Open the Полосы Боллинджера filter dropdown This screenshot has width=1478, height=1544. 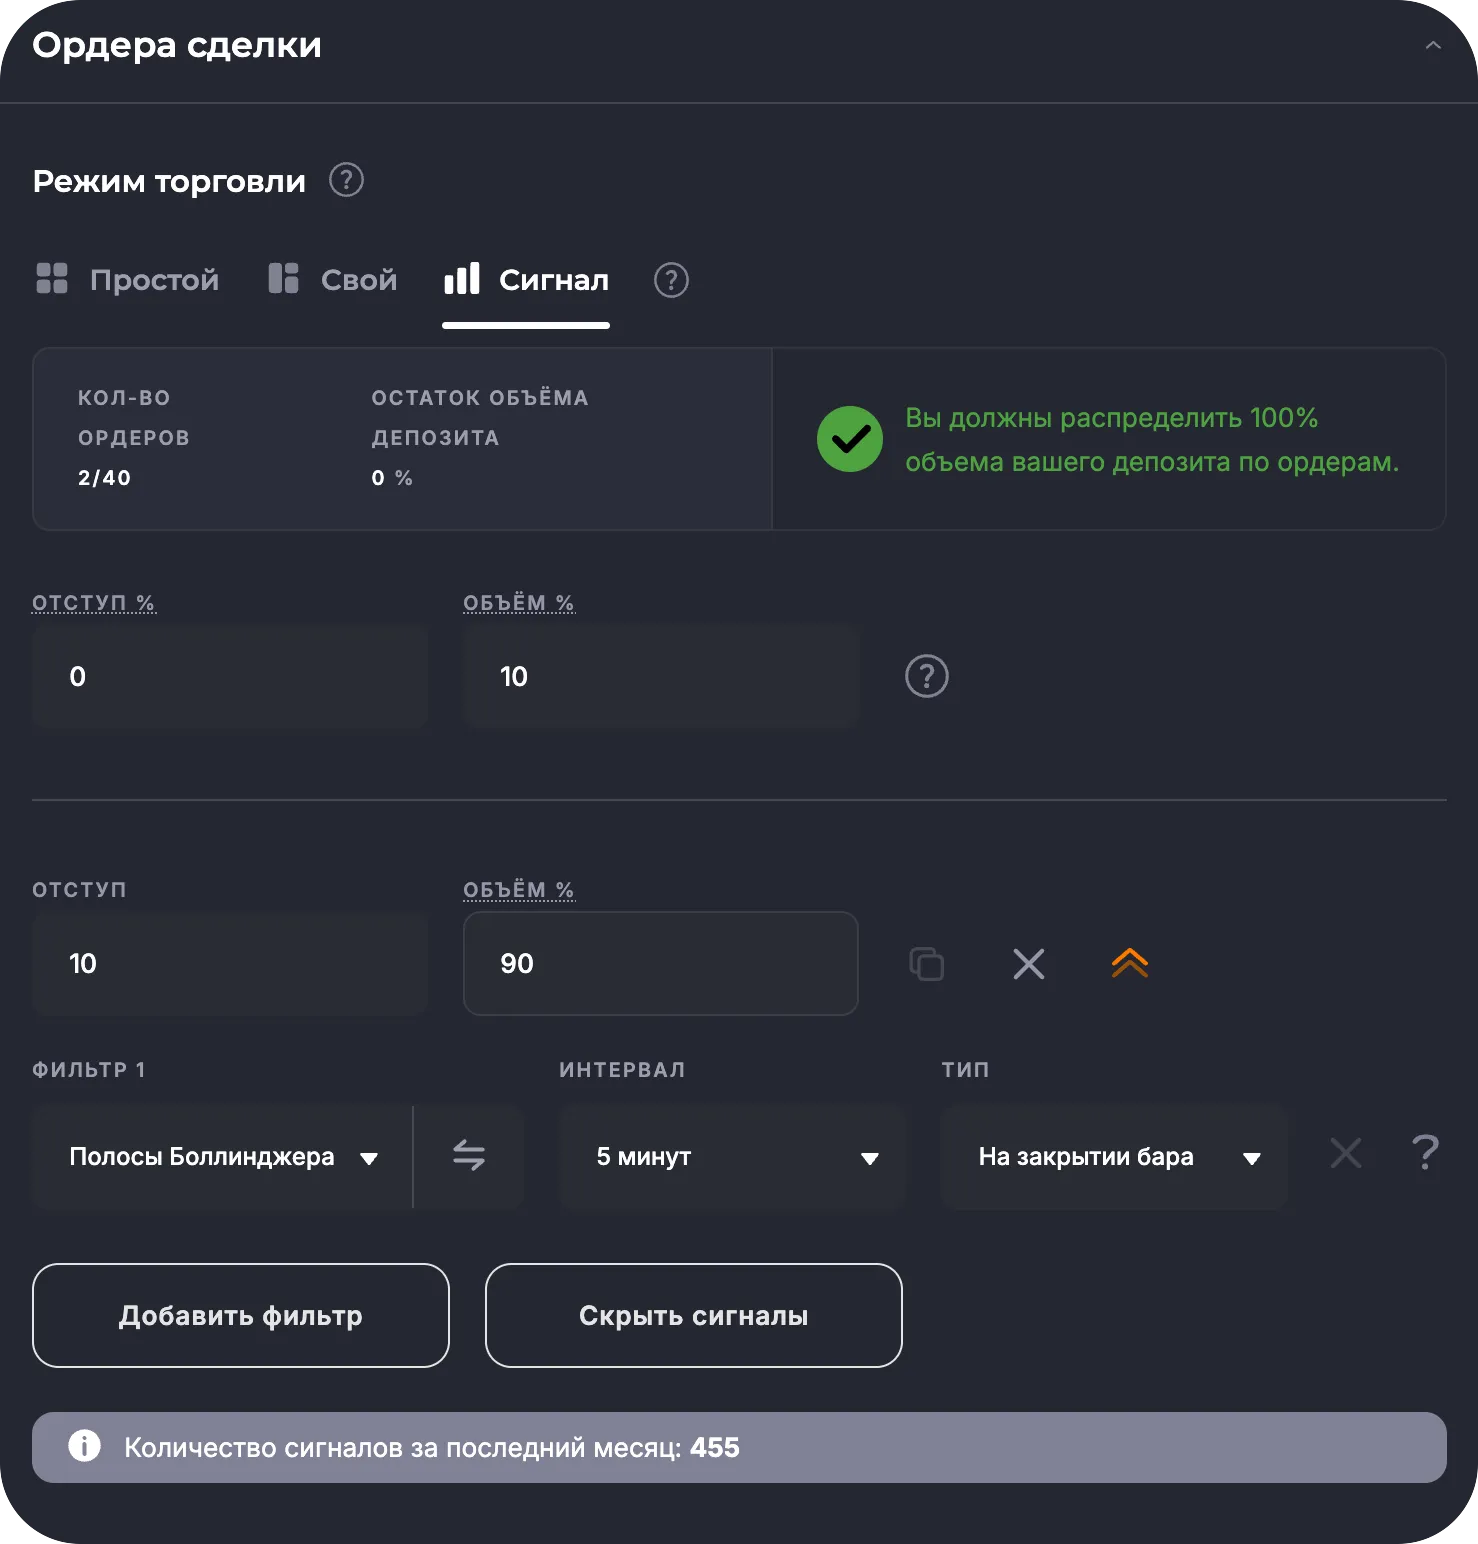[x=222, y=1157]
